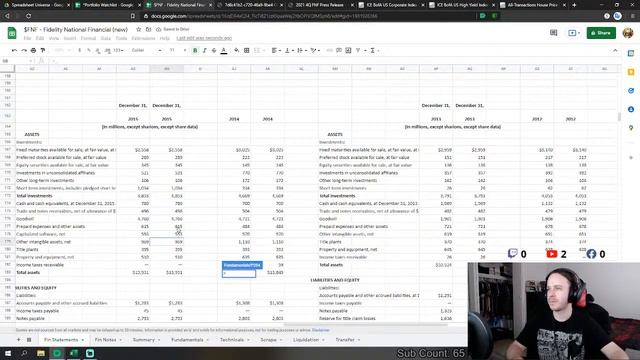Click the green Share button
640x360 pixels.
tap(601, 33)
